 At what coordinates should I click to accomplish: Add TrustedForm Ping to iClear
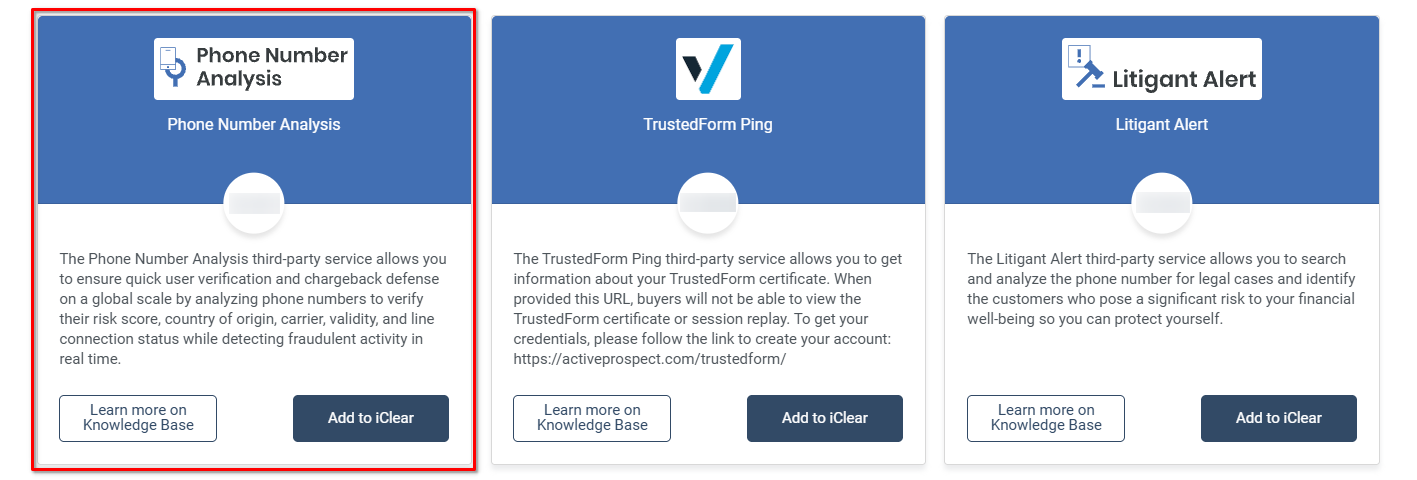pyautogui.click(x=825, y=418)
